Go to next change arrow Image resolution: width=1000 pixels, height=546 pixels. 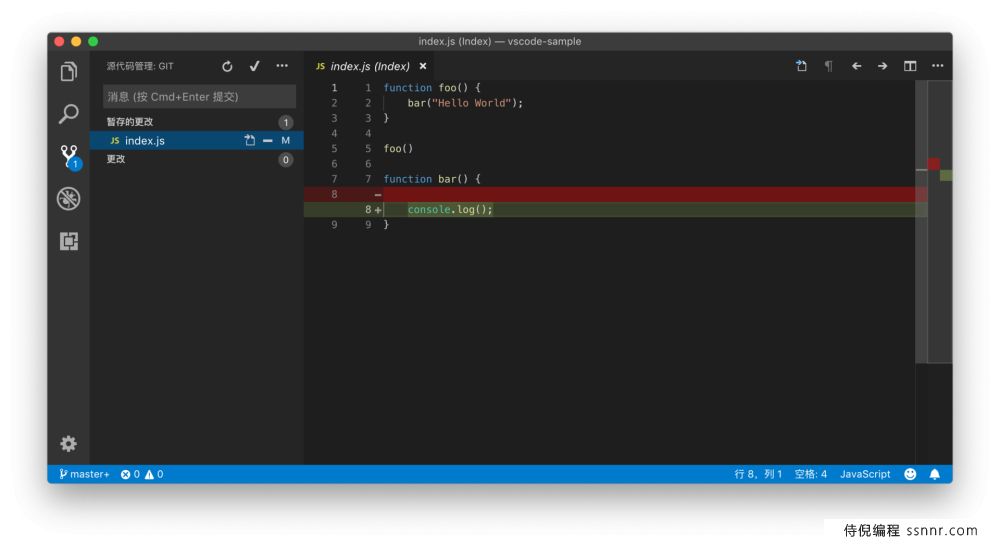point(882,66)
